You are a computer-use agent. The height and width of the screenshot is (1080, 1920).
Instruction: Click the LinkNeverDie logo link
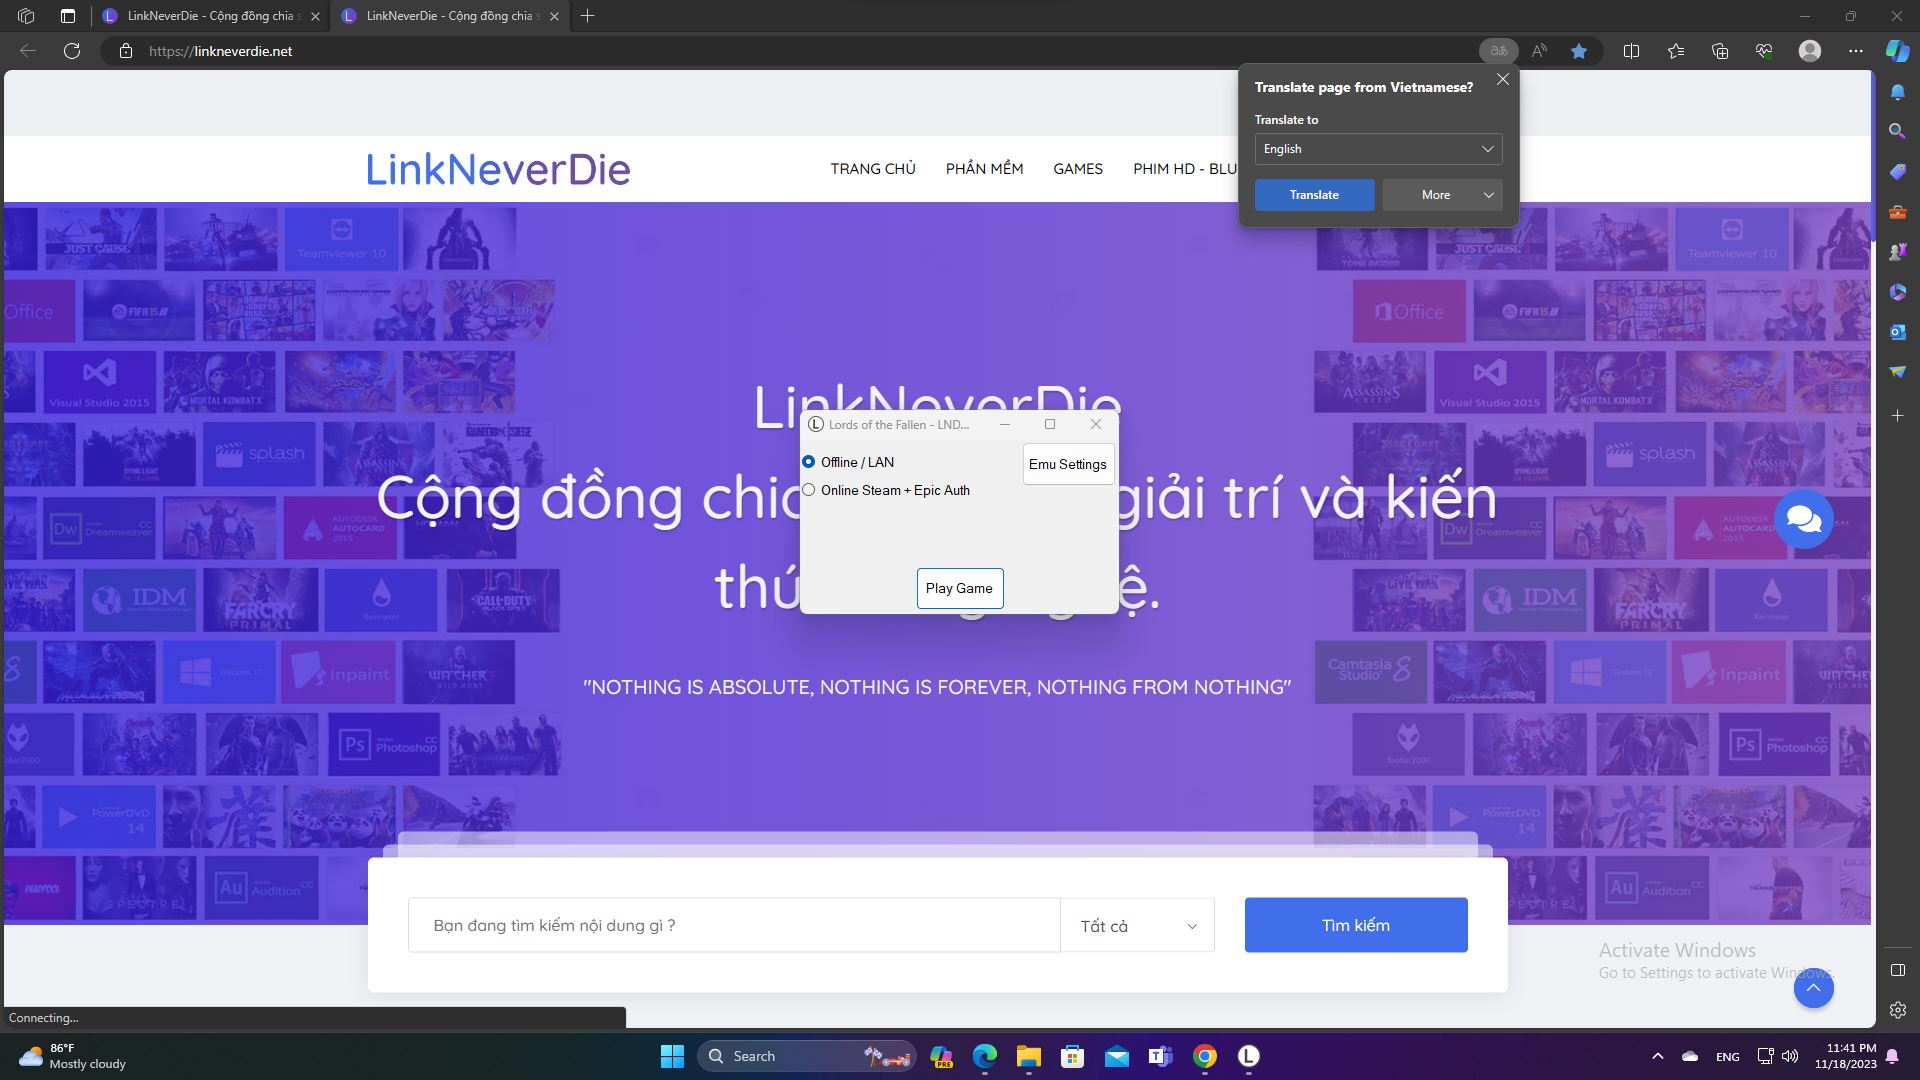[498, 169]
